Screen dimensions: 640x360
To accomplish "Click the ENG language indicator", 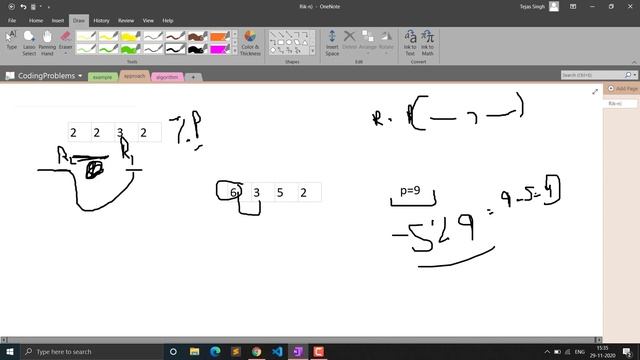I will pos(580,352).
